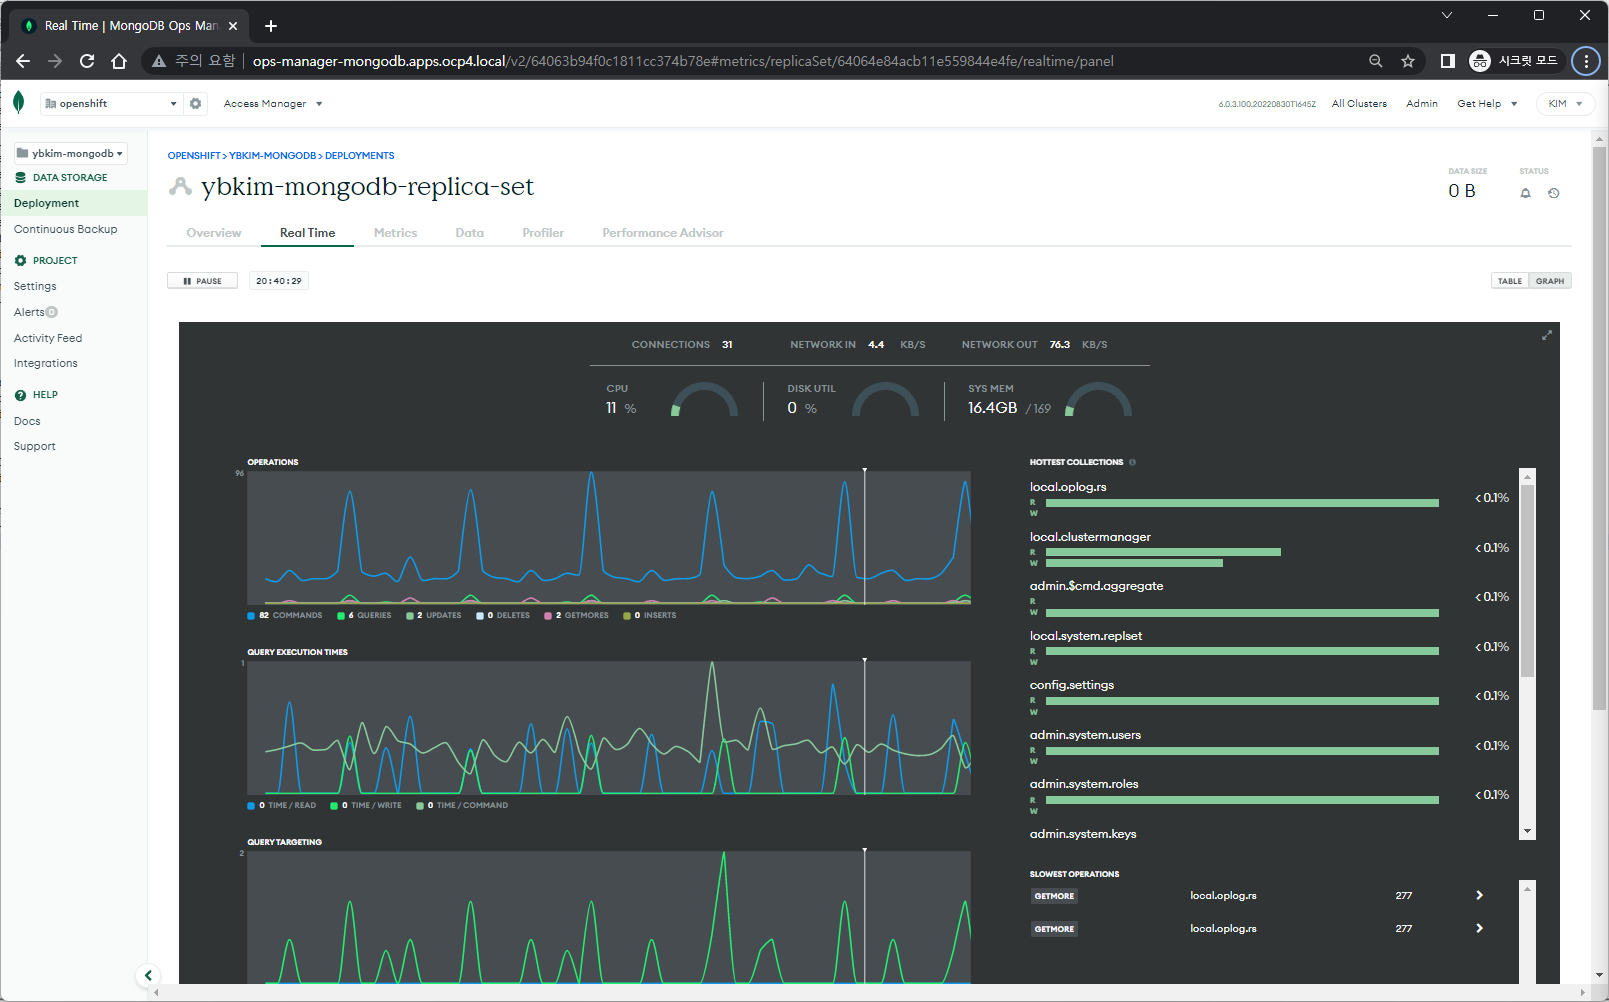The height and width of the screenshot is (1002, 1609).
Task: Open the Performance Advisor tab
Action: 663,233
